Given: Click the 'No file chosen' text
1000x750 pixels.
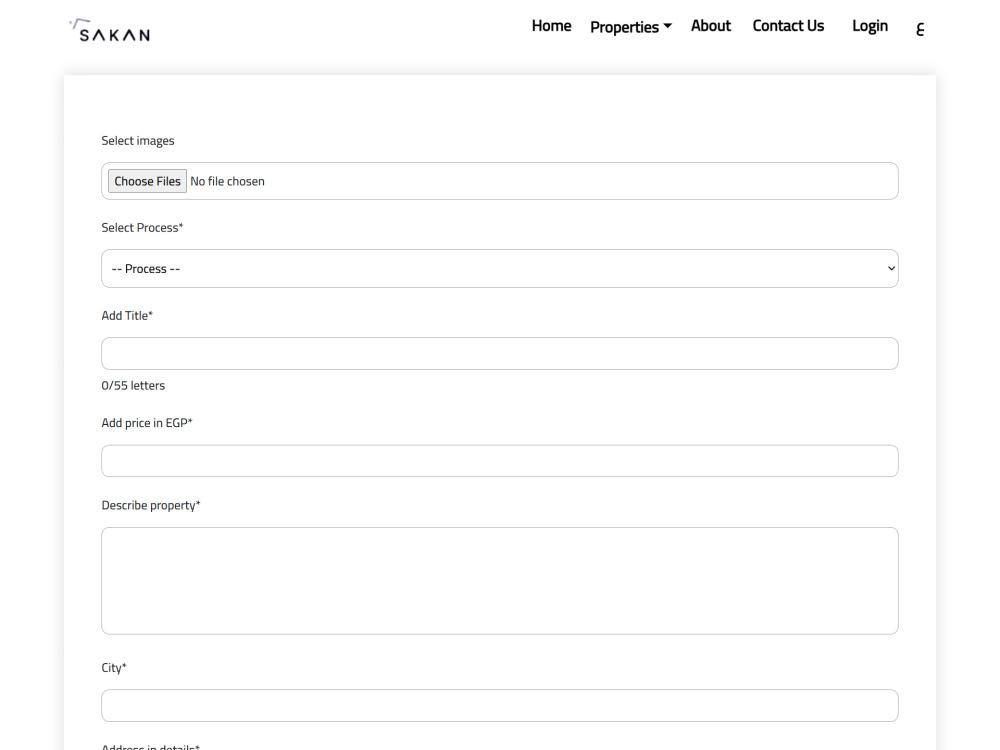Looking at the screenshot, I should (x=227, y=181).
